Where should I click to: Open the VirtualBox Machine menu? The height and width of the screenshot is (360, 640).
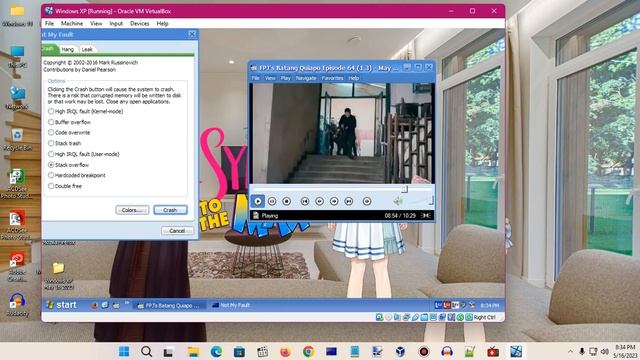point(72,24)
